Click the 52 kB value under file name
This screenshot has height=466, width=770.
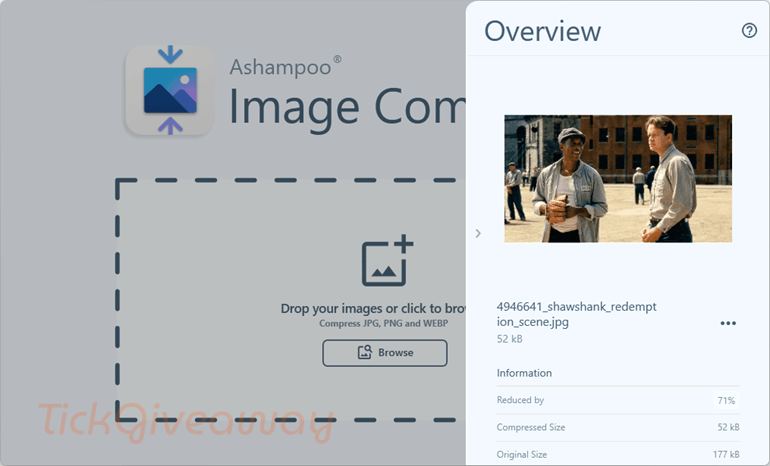[509, 339]
